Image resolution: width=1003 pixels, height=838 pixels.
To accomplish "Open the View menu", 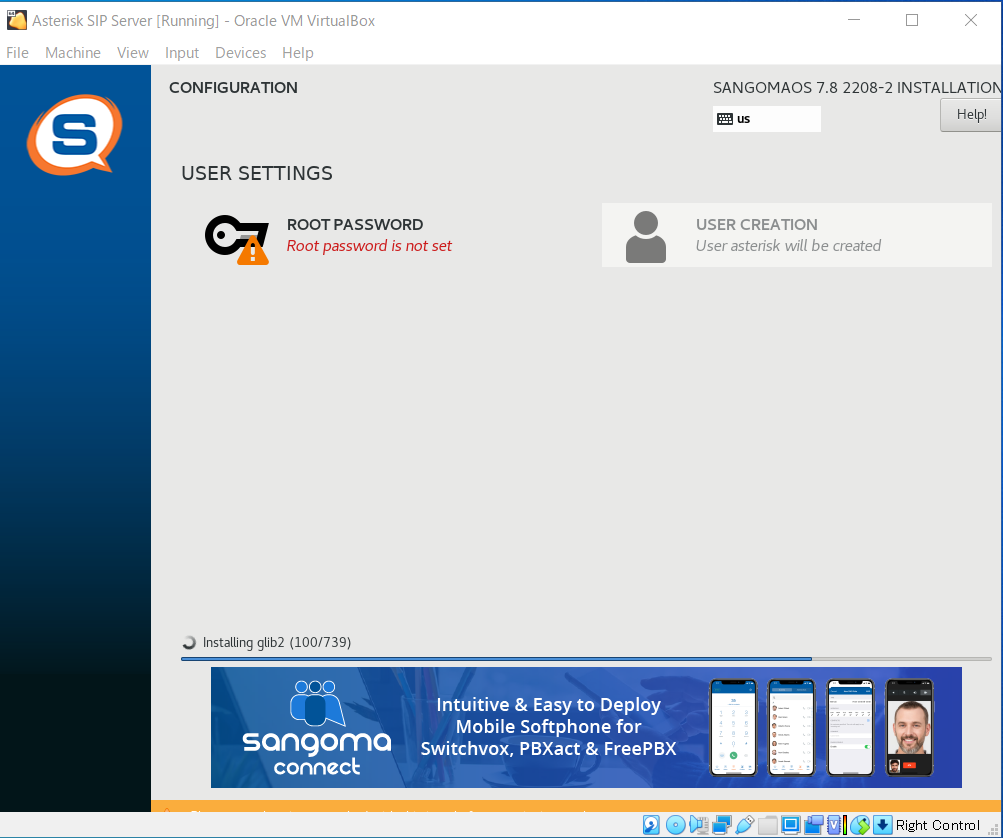I will [133, 52].
